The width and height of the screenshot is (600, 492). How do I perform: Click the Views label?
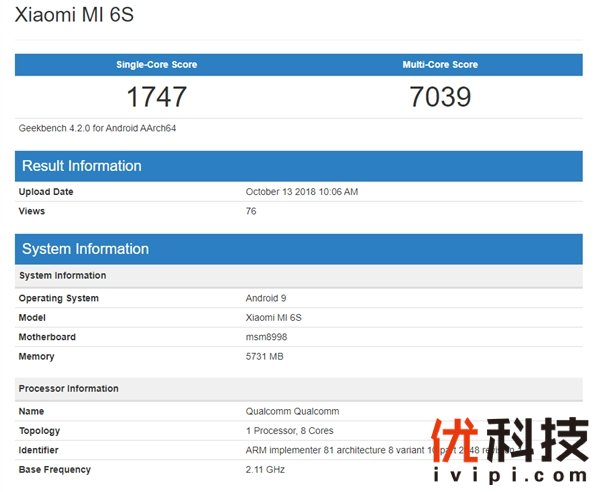[x=32, y=211]
